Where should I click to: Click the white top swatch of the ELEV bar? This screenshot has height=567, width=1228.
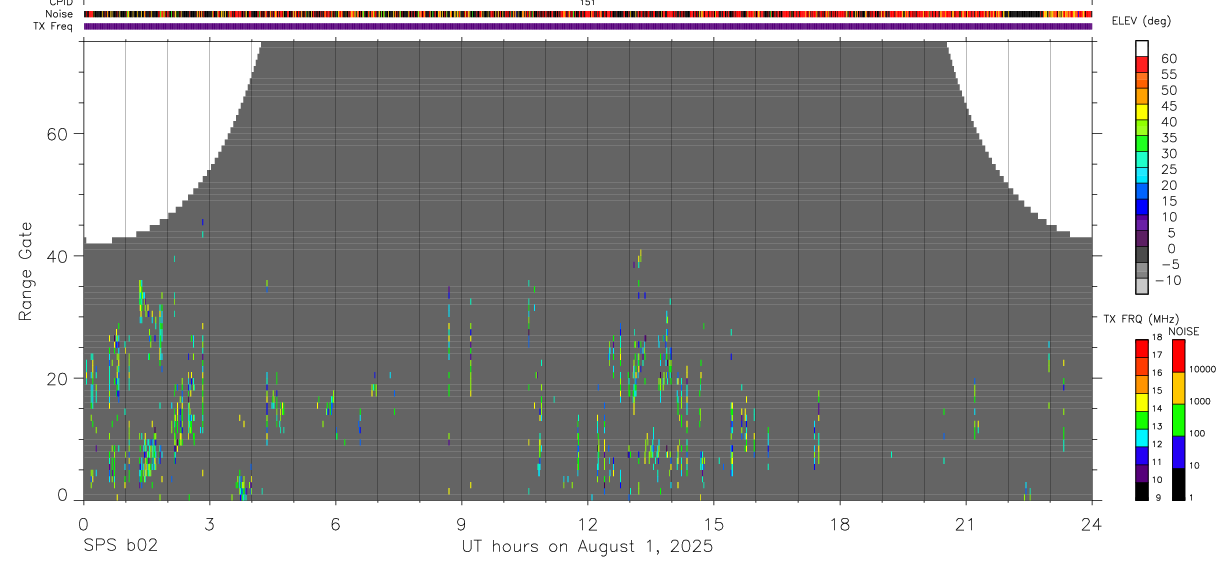coord(1142,48)
